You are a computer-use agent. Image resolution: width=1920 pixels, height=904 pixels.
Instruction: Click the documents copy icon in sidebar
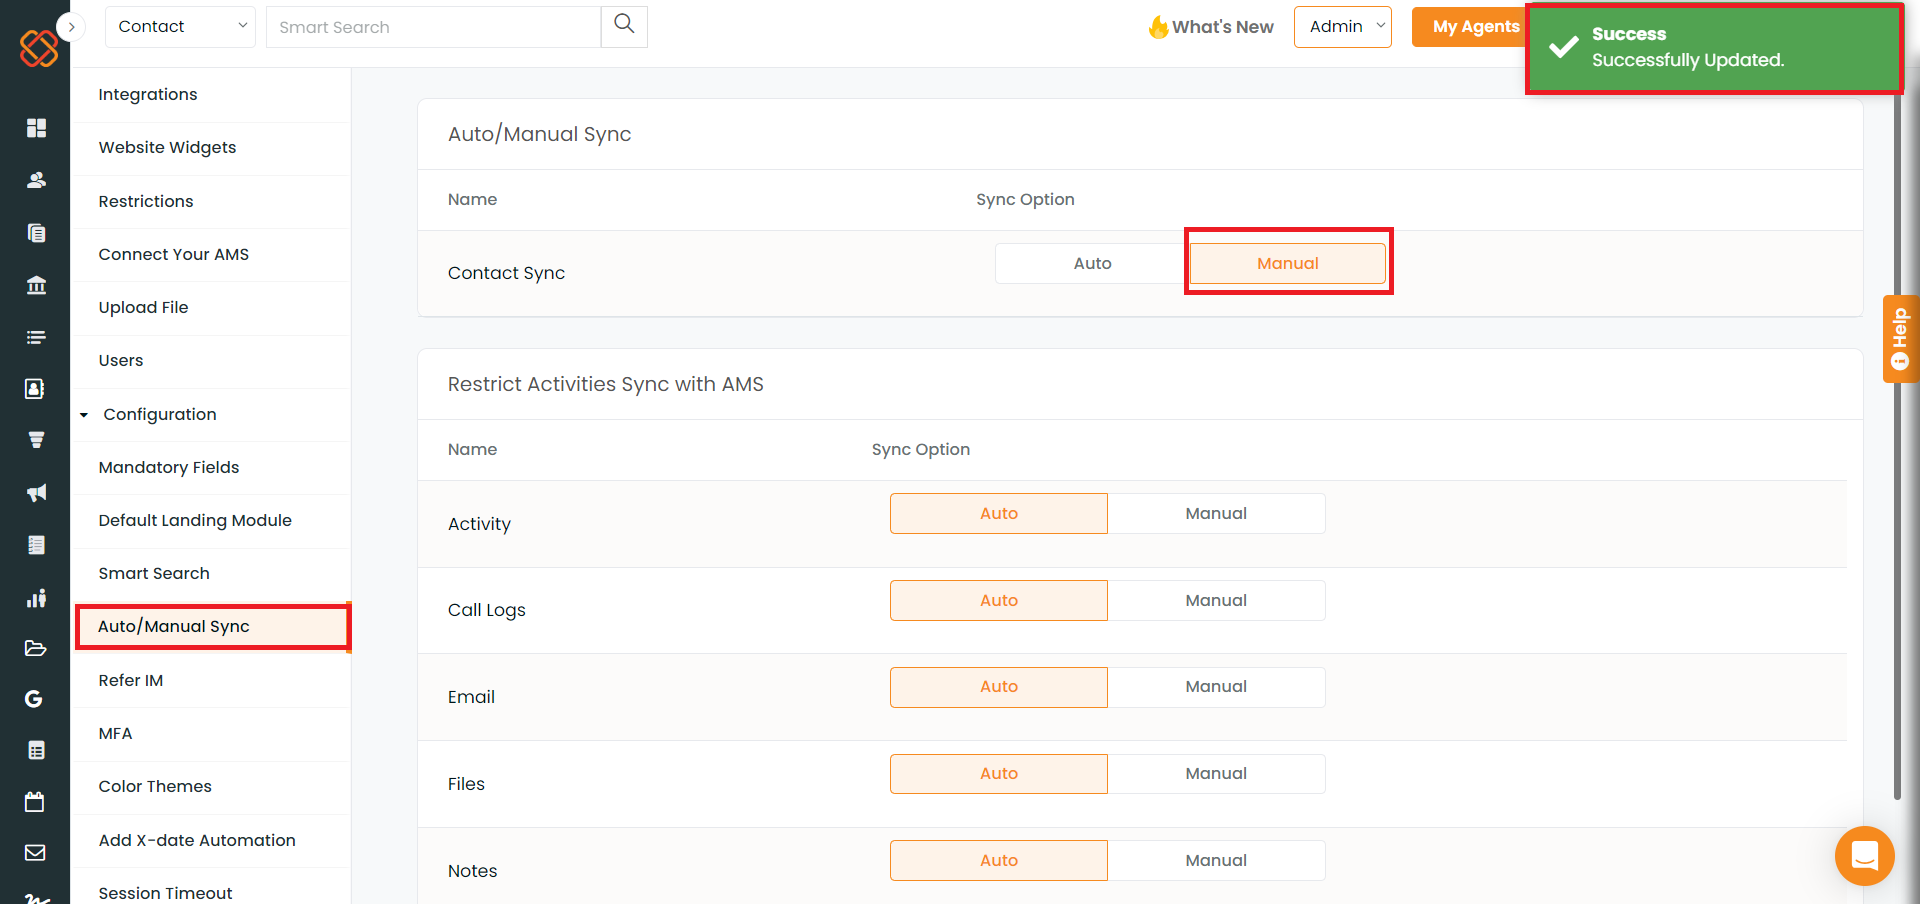[x=36, y=233]
